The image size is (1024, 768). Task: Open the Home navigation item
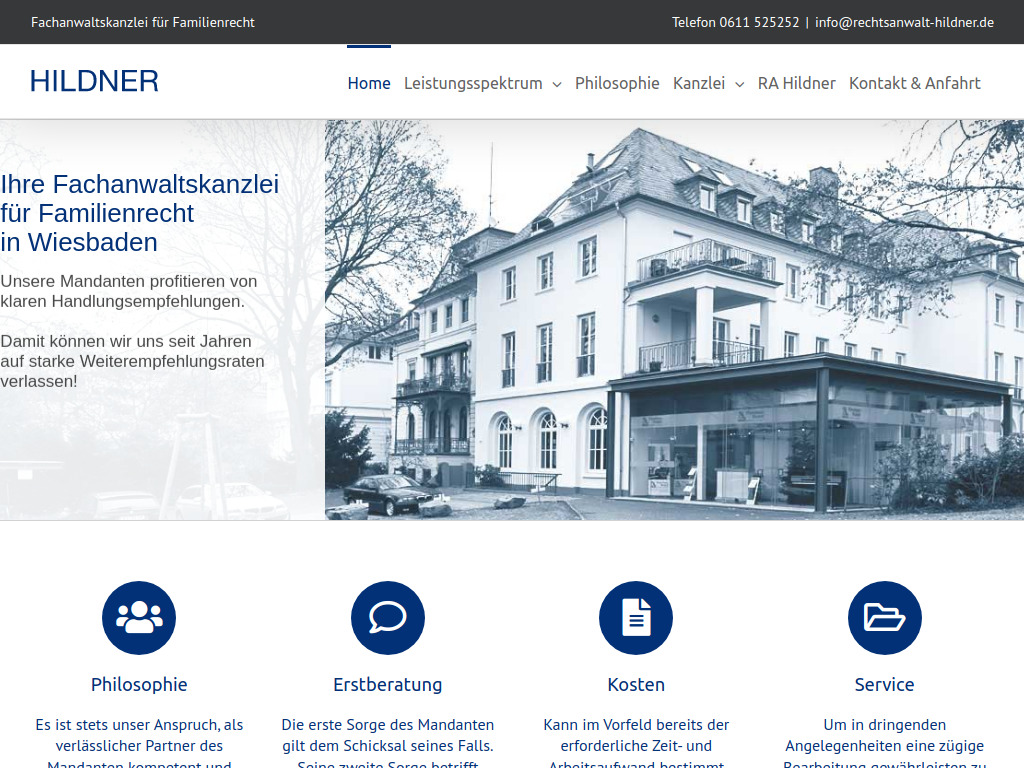tap(369, 83)
